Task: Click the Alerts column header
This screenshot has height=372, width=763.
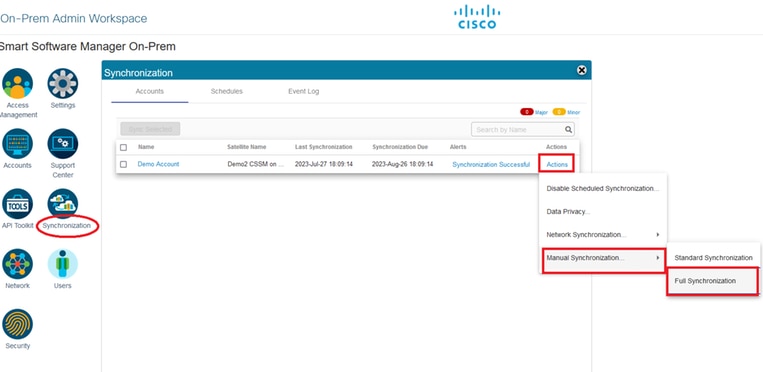Action: tap(457, 147)
